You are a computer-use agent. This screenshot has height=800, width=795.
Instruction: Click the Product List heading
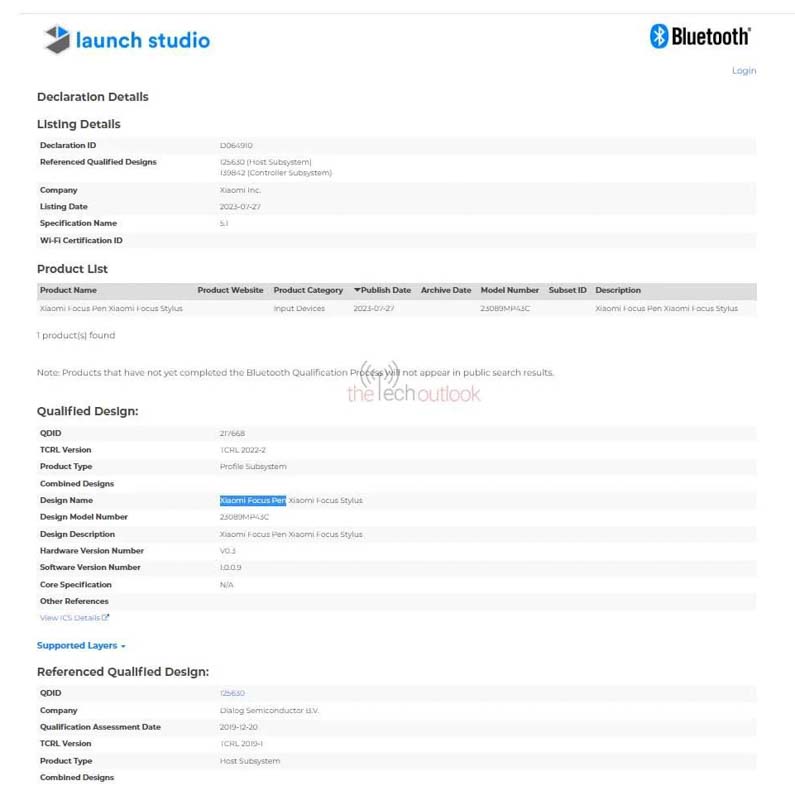click(72, 269)
